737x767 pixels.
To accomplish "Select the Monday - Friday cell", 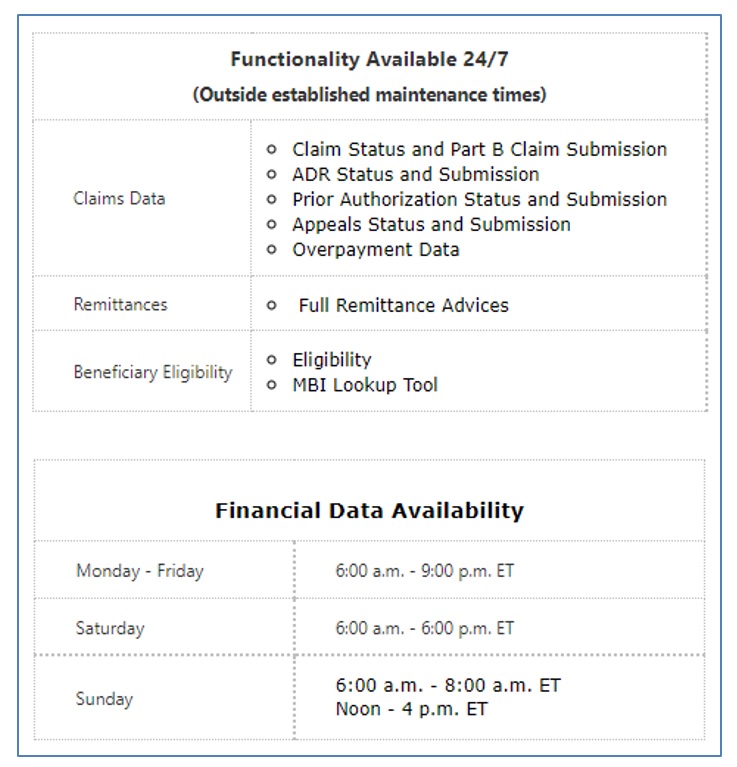I will pyautogui.click(x=139, y=571).
